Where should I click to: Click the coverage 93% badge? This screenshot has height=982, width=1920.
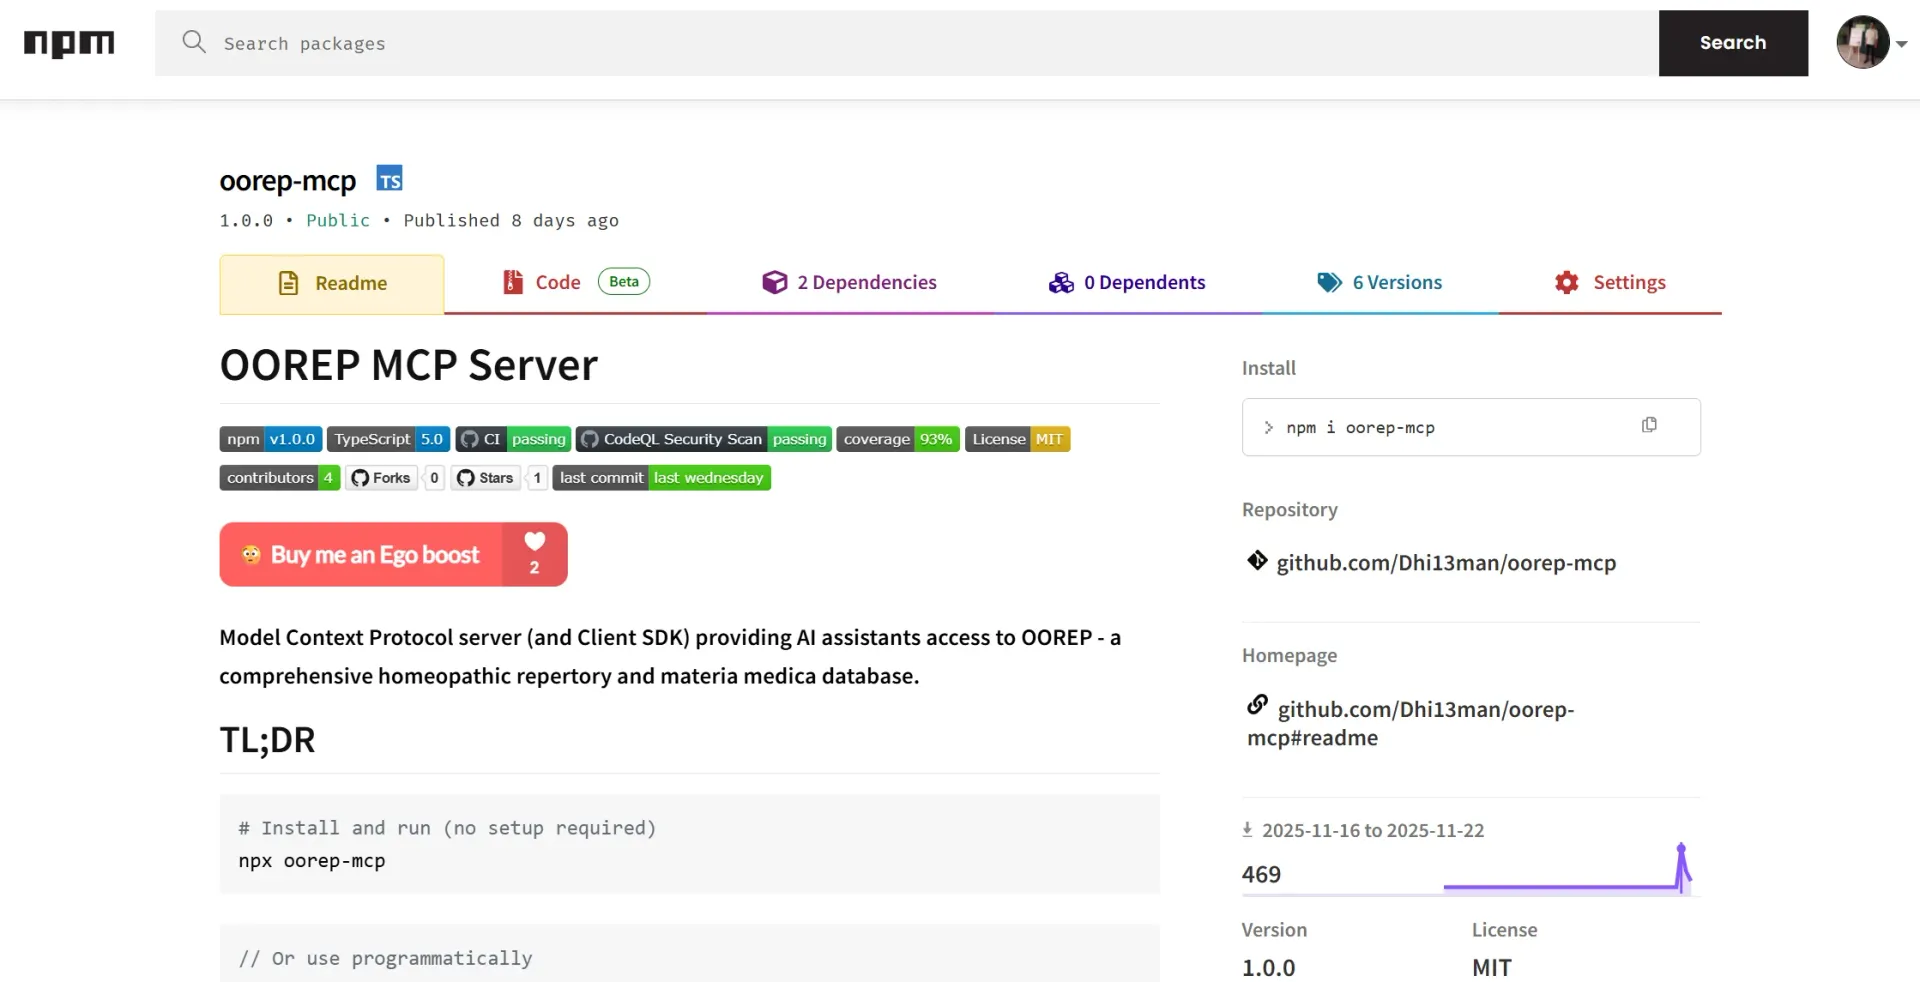point(897,439)
